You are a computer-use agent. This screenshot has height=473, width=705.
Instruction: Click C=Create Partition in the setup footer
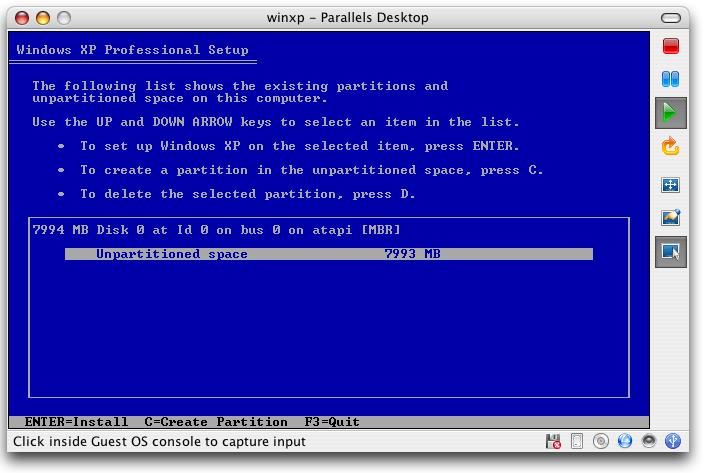215,422
